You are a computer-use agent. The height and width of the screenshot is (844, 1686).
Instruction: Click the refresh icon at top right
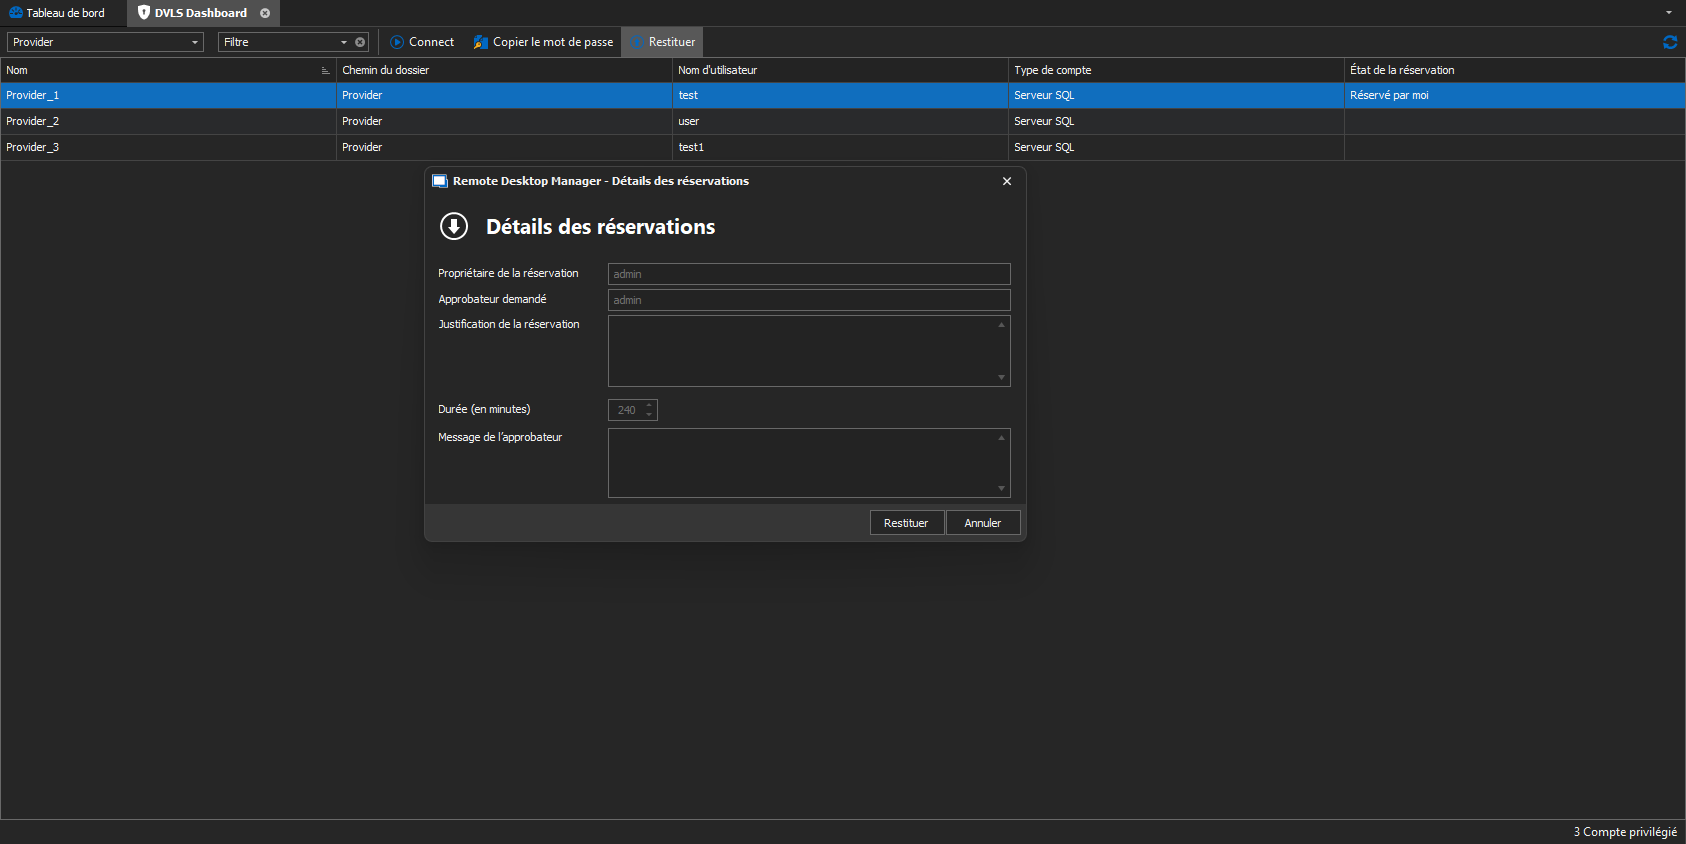[1669, 42]
